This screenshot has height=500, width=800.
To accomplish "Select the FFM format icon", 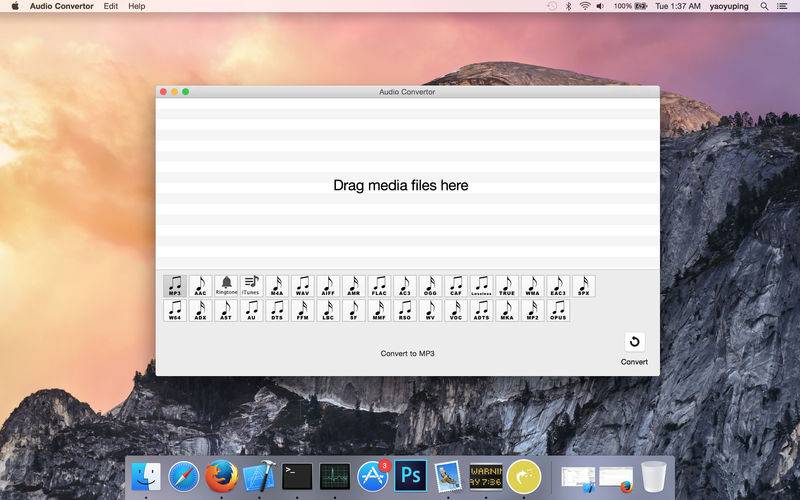I will pyautogui.click(x=303, y=310).
